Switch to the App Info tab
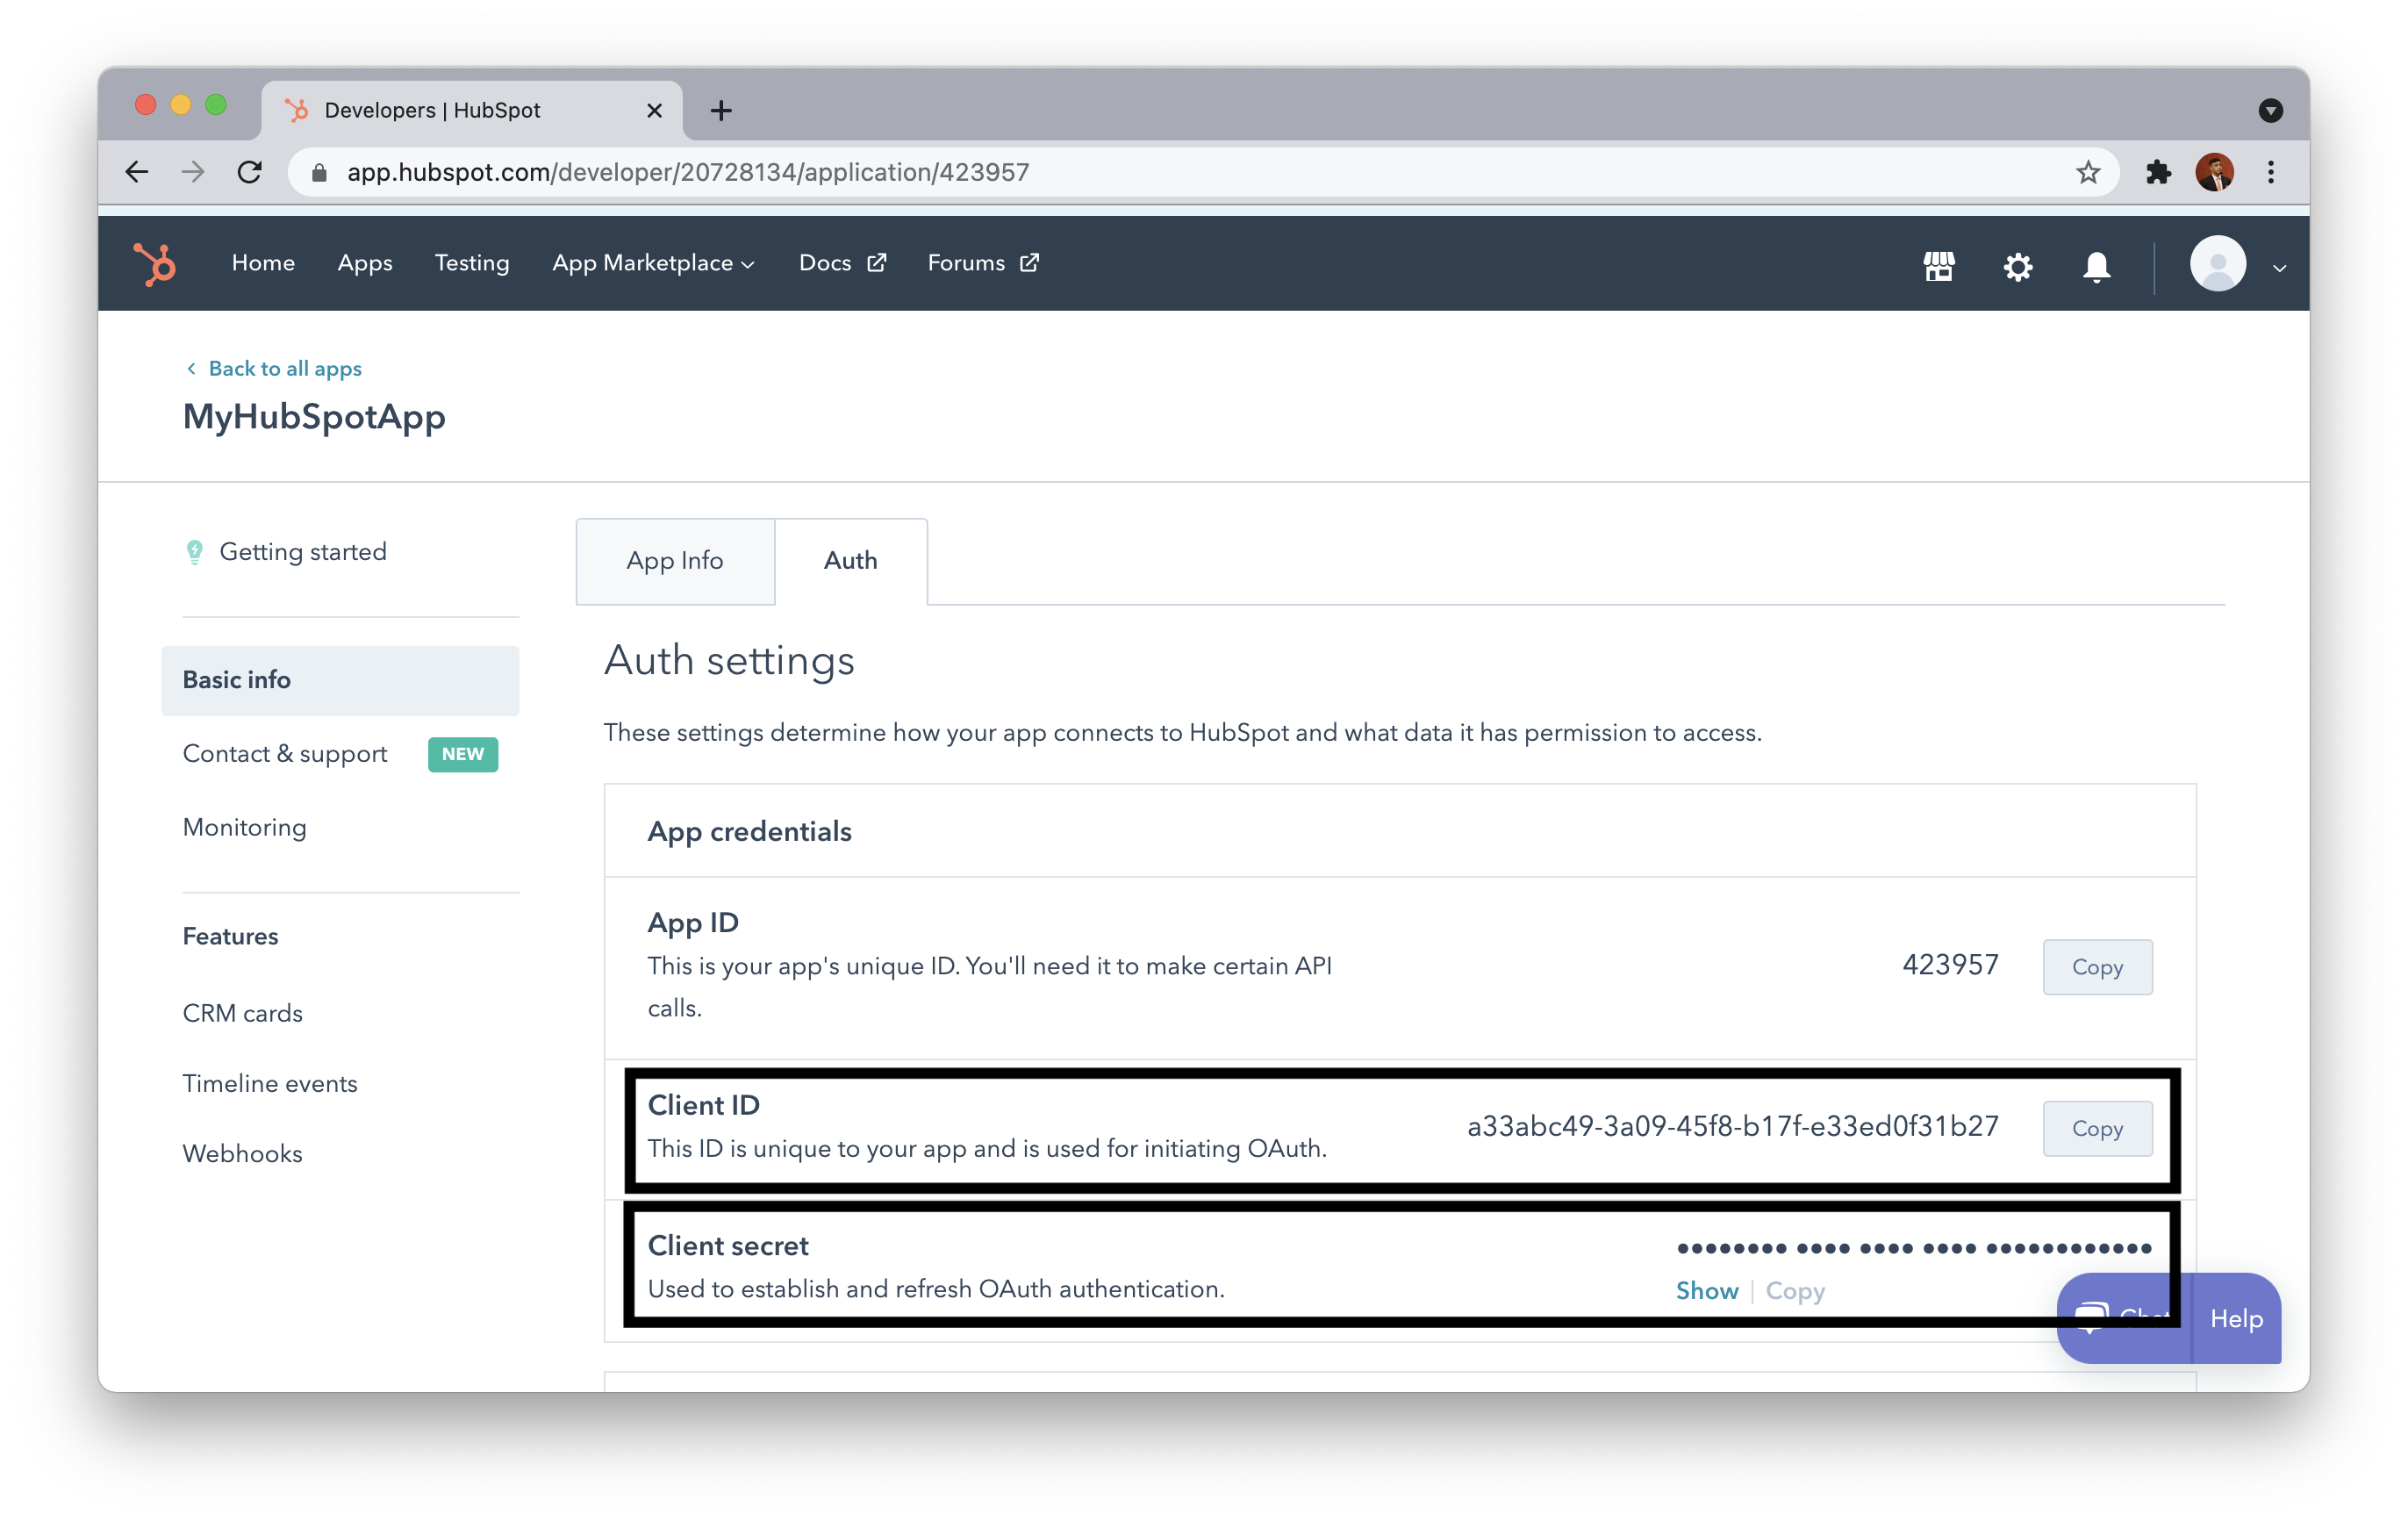 pos(675,561)
